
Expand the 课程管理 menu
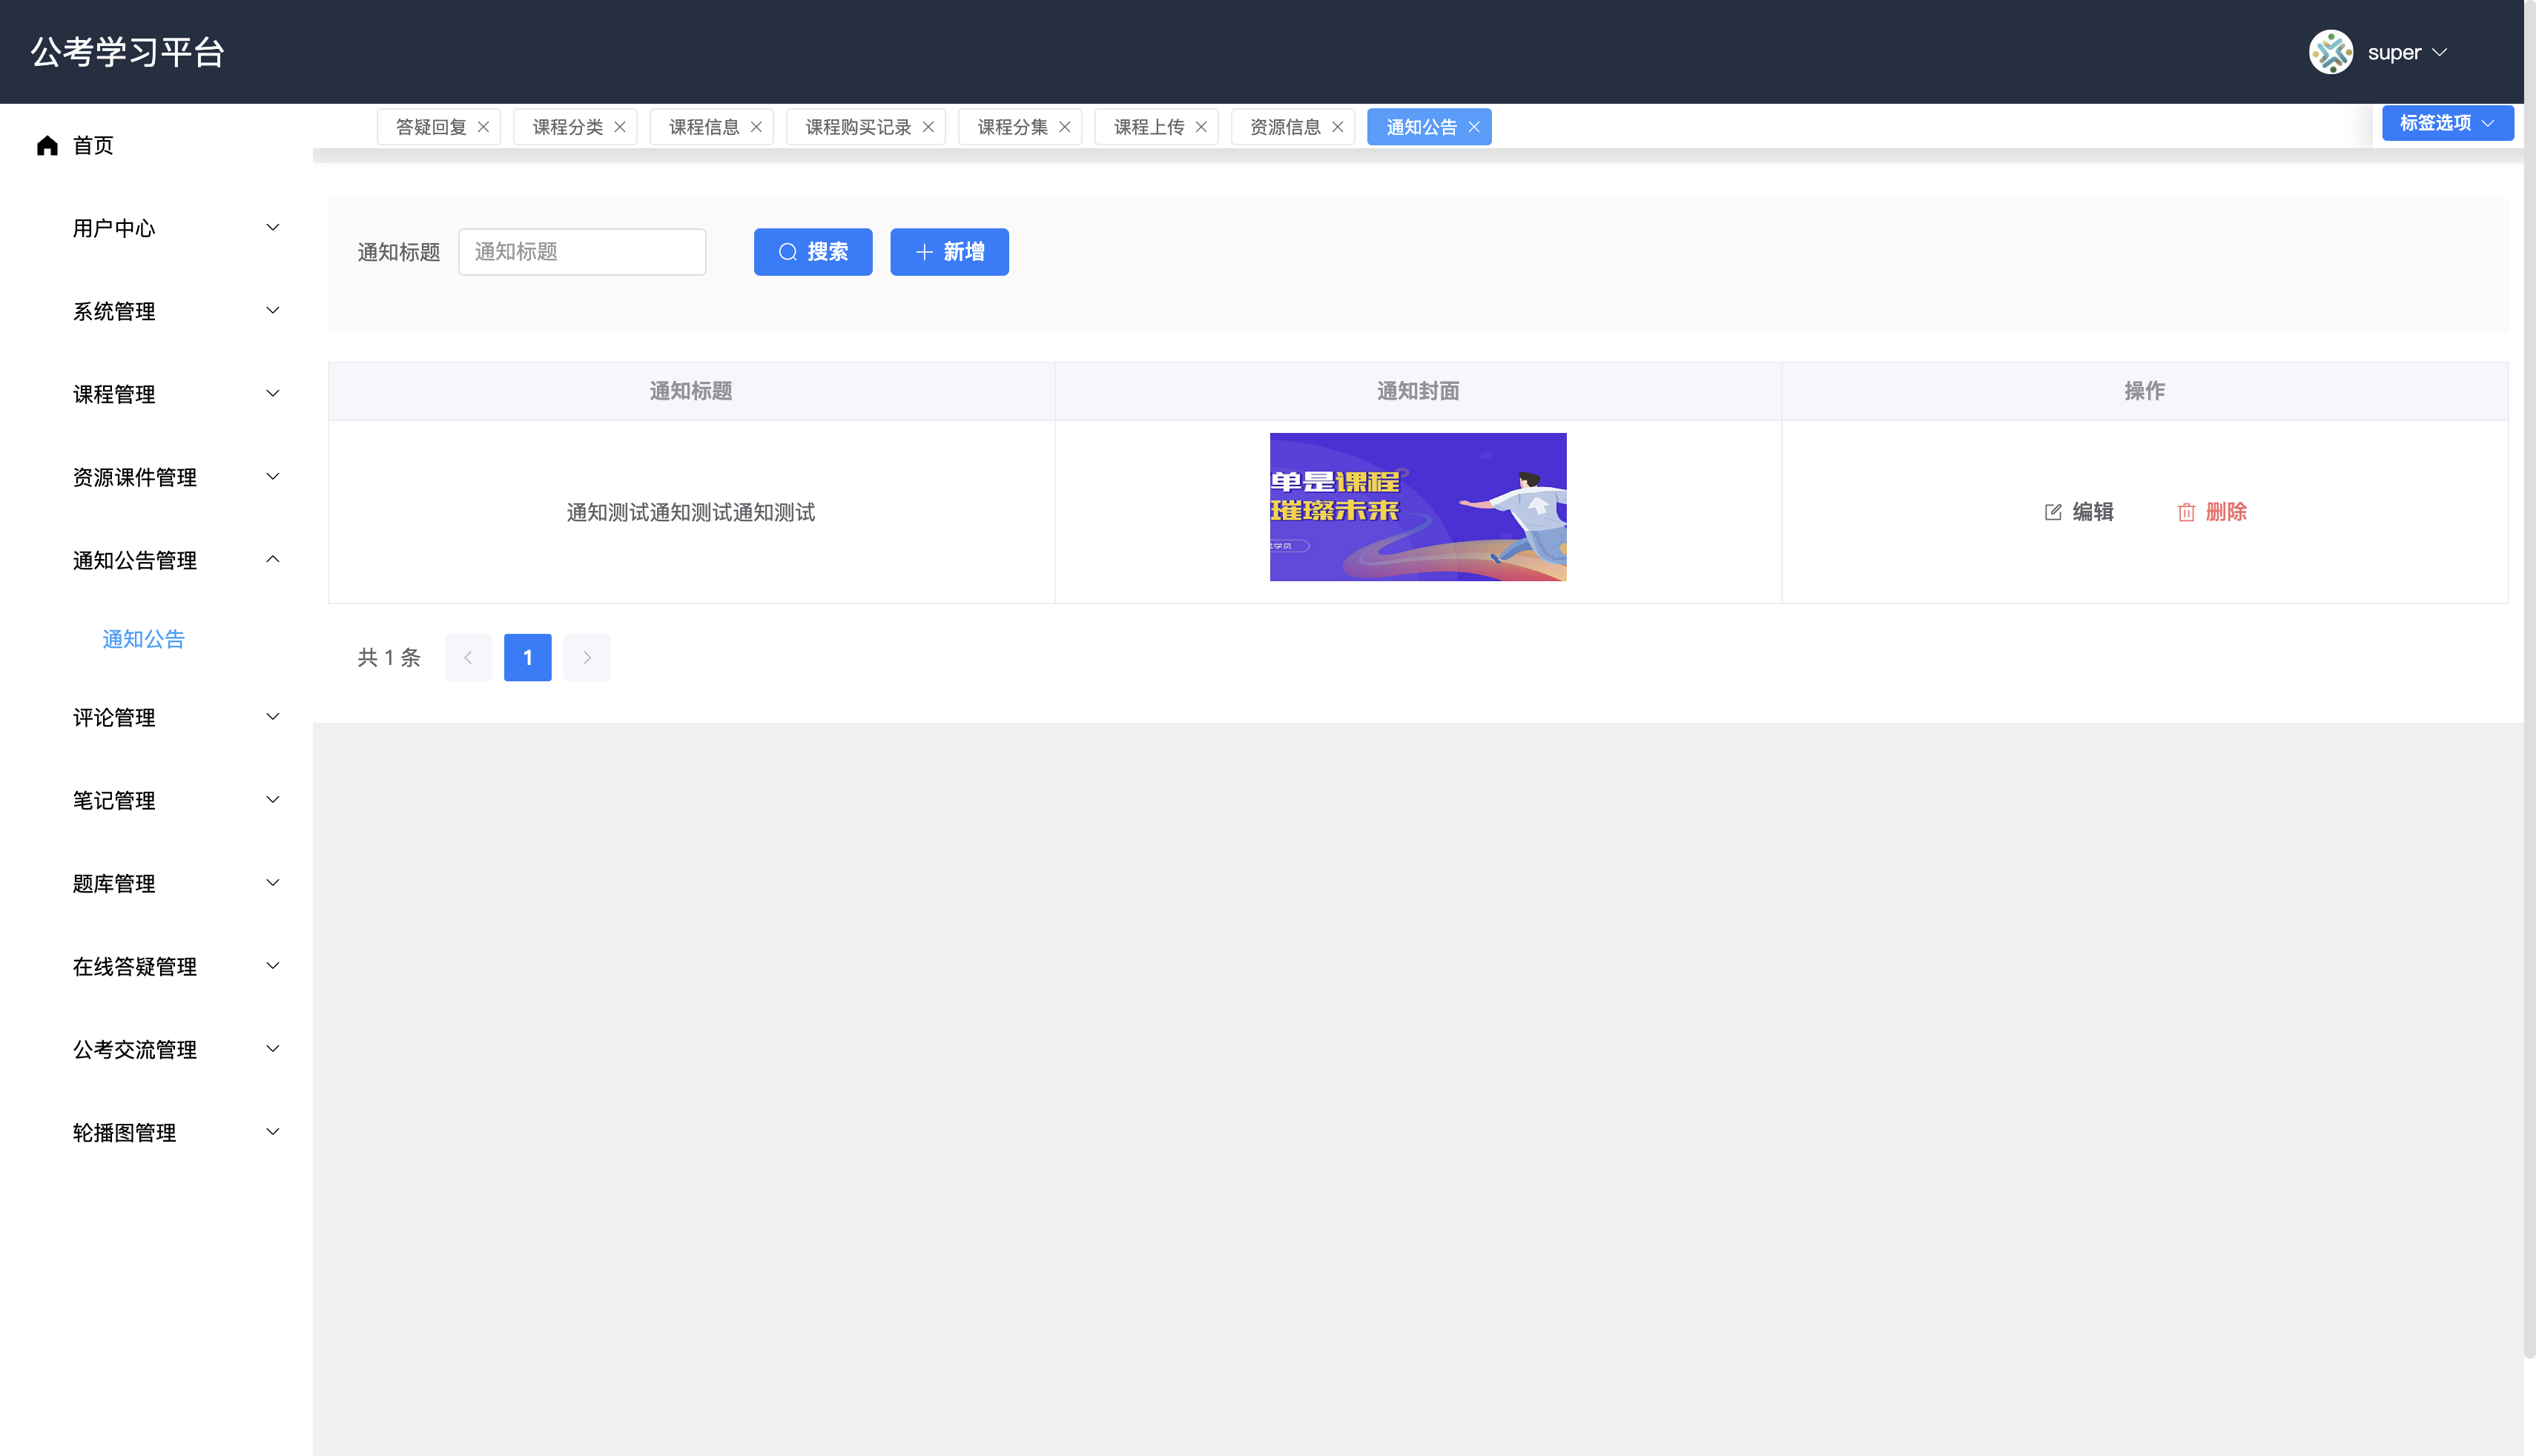click(175, 394)
